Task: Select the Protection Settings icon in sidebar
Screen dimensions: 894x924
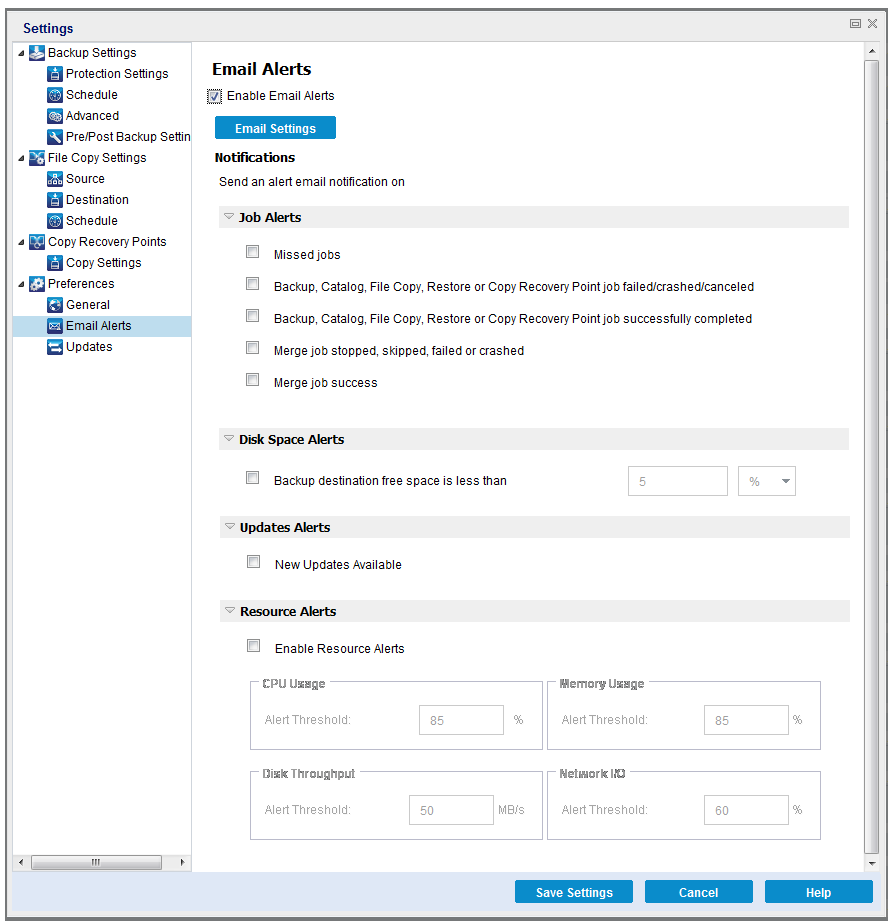Action: 55,73
